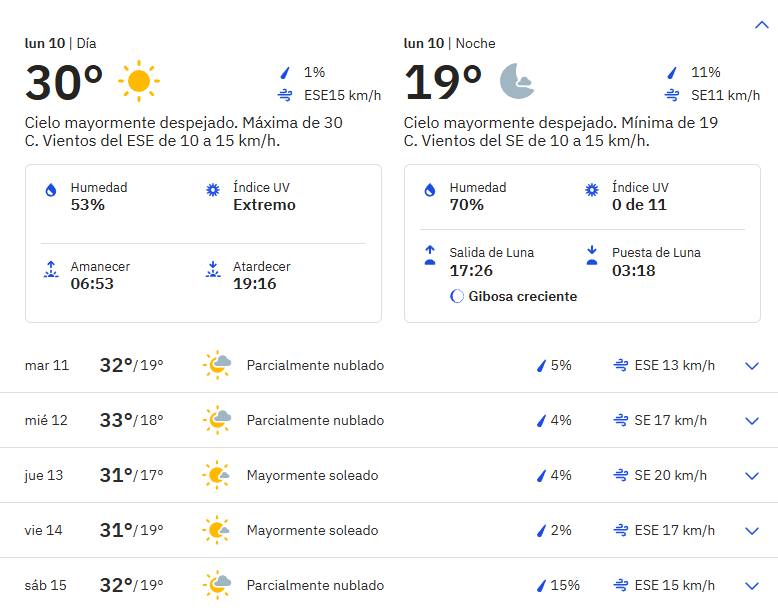Image resolution: width=778 pixels, height=608 pixels.
Task: Click the Parcialmente nublado text for sáb 15
Action: pyautogui.click(x=316, y=586)
